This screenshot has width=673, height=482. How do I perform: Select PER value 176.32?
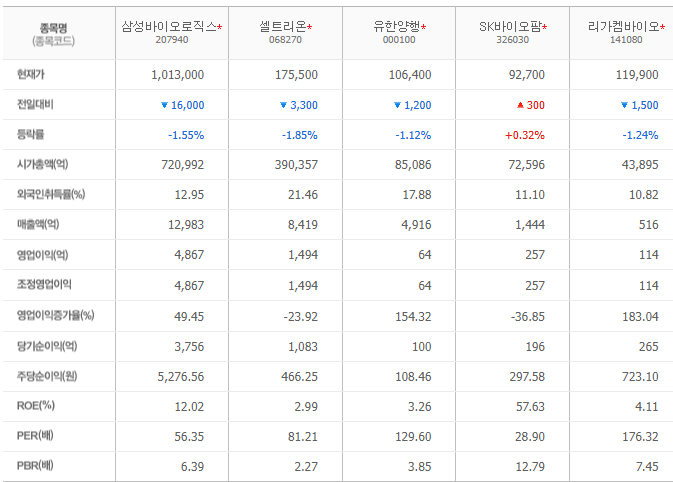(640, 437)
